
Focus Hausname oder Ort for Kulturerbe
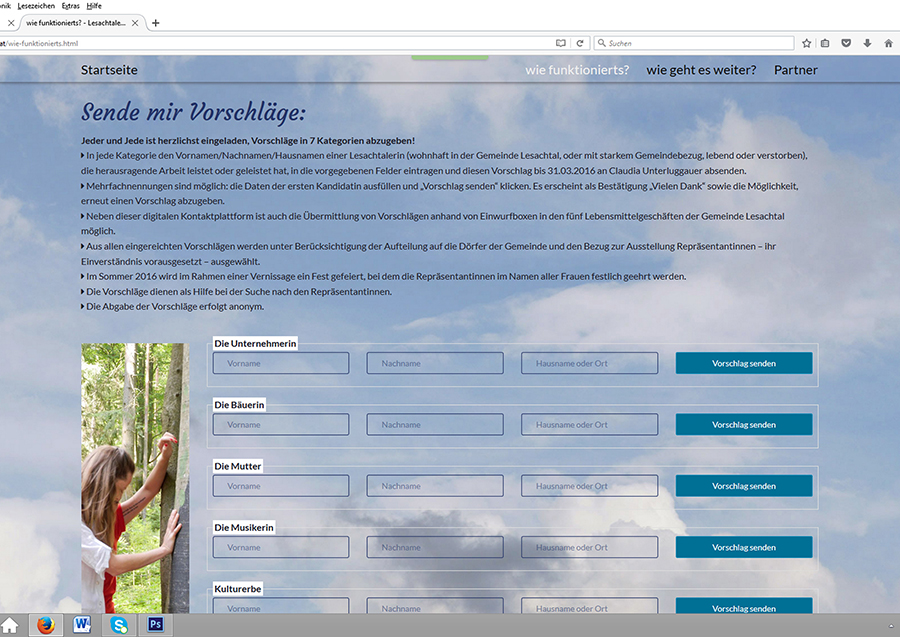[x=589, y=606]
